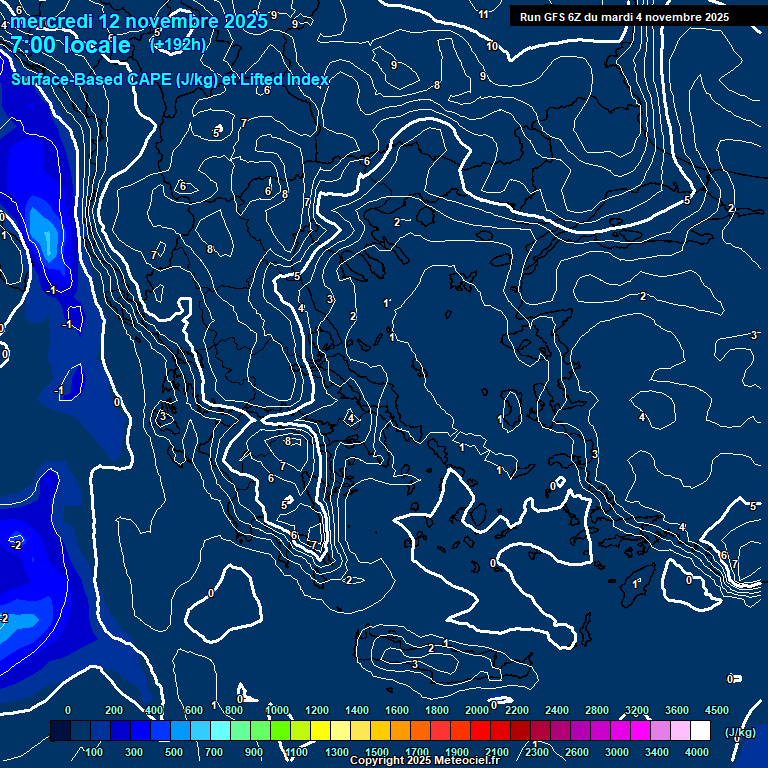Click the '100' value label below the legend
Image resolution: width=768 pixels, height=768 pixels.
(94, 752)
